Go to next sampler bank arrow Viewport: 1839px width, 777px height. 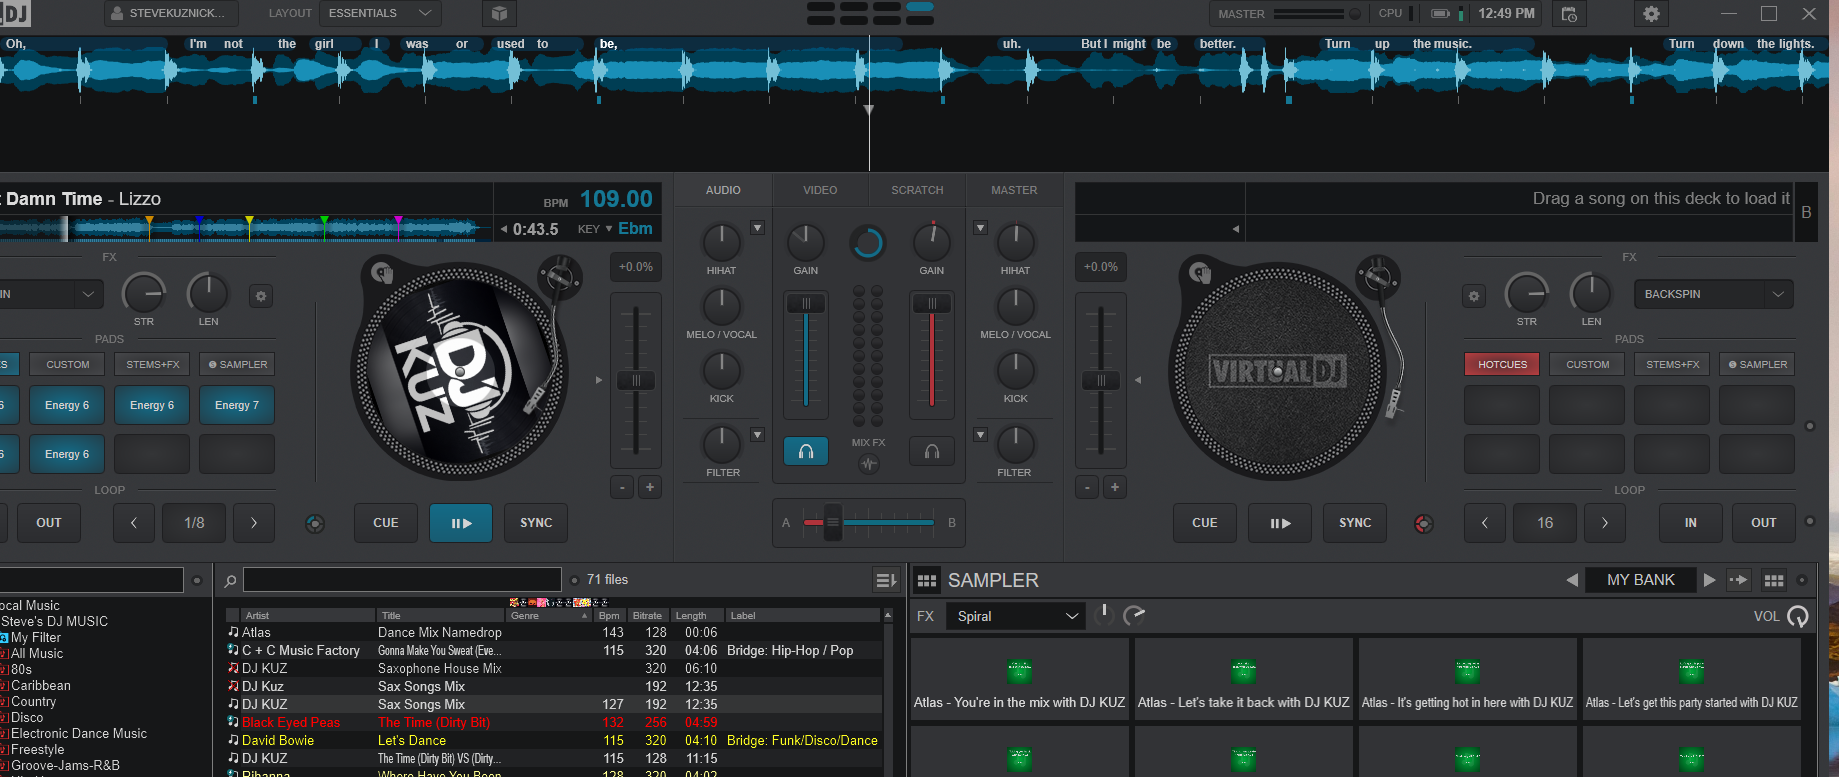click(x=1710, y=580)
